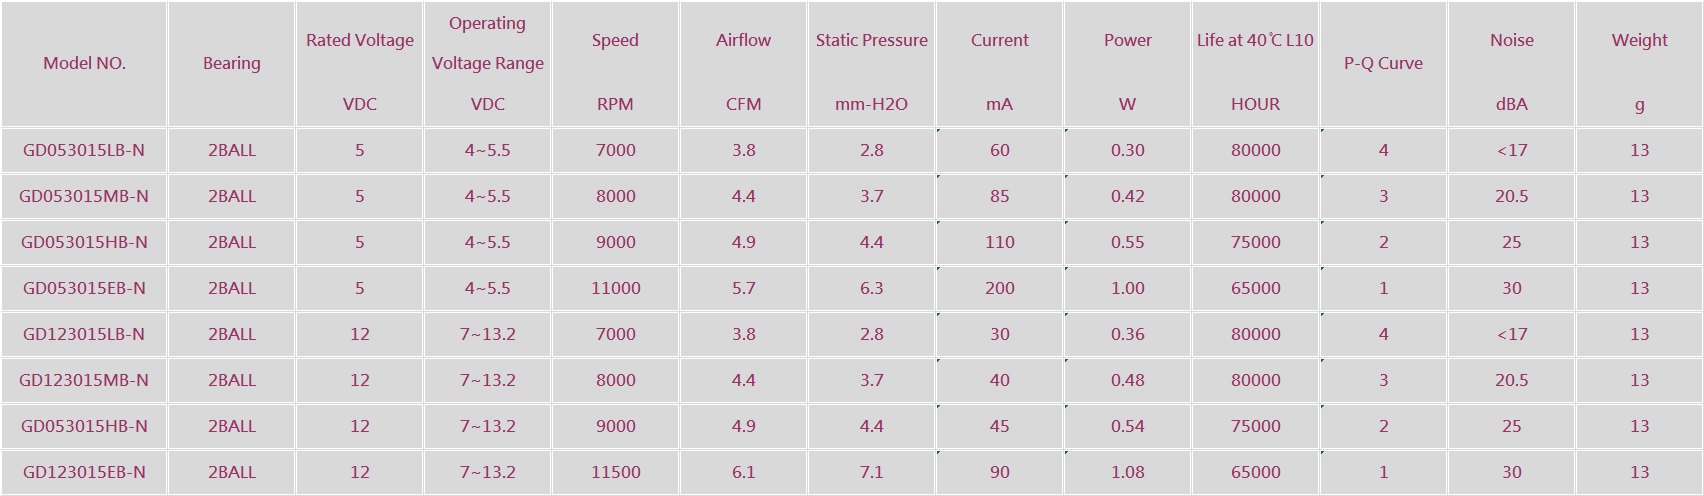This screenshot has height=496, width=1704.
Task: Click the Current mA column header
Action: pos(1000,63)
